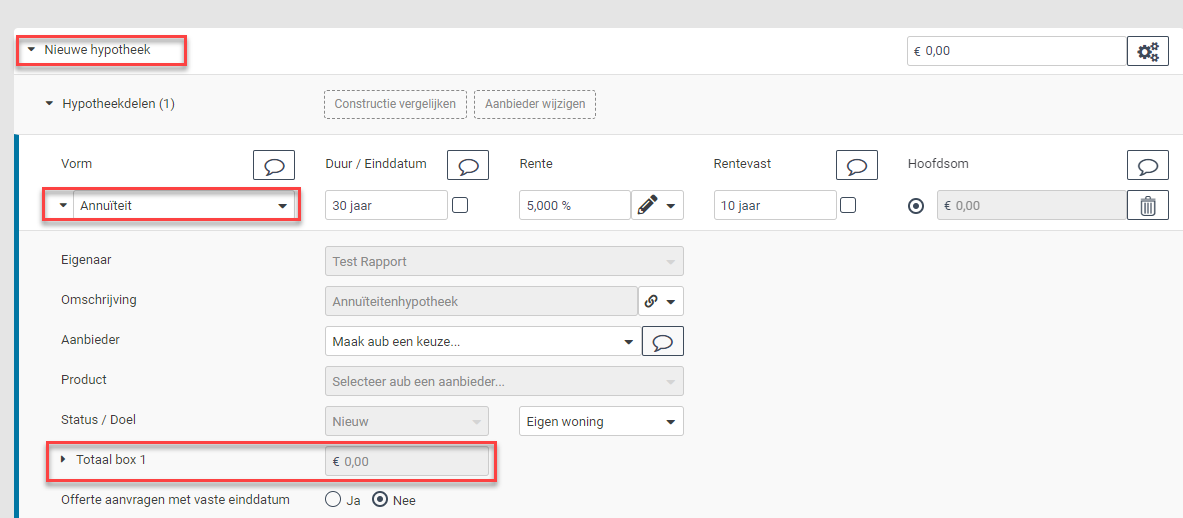This screenshot has height=518, width=1183.
Task: Open the Annuïteit mortgage form dropdown
Action: pos(183,205)
